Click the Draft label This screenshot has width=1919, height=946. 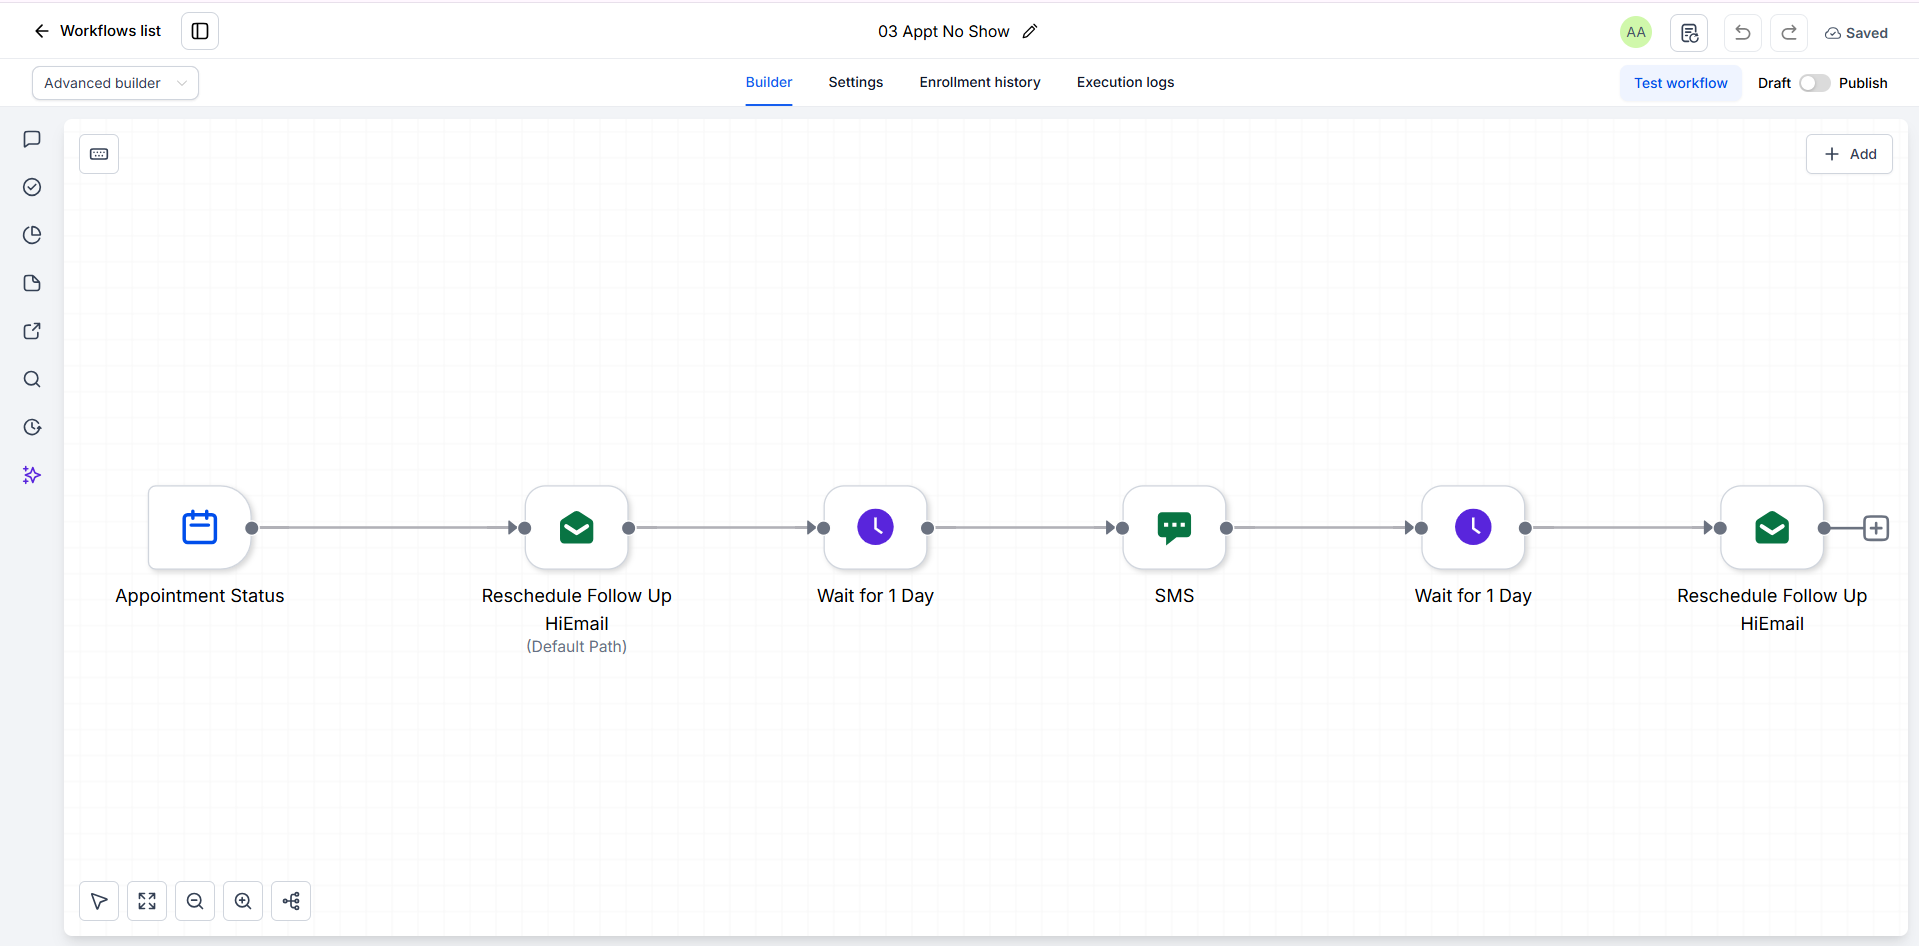pyautogui.click(x=1774, y=83)
